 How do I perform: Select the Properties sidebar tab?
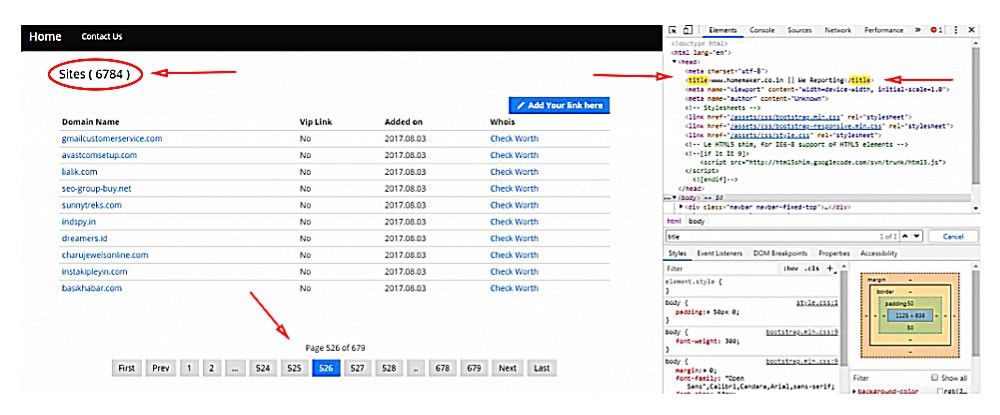point(834,253)
